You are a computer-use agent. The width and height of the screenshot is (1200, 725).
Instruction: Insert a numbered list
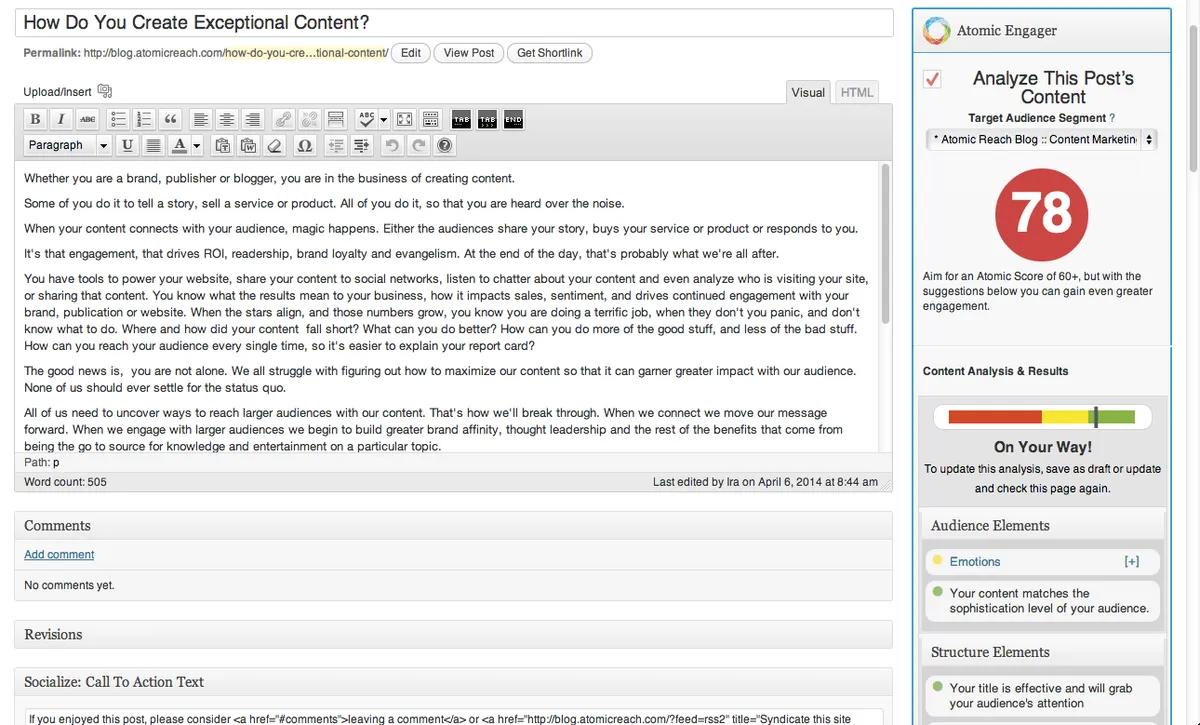click(x=145, y=119)
